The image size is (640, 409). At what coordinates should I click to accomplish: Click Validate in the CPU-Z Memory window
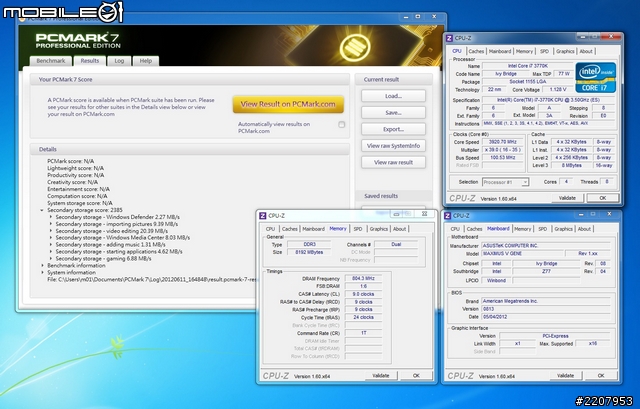pyautogui.click(x=381, y=376)
